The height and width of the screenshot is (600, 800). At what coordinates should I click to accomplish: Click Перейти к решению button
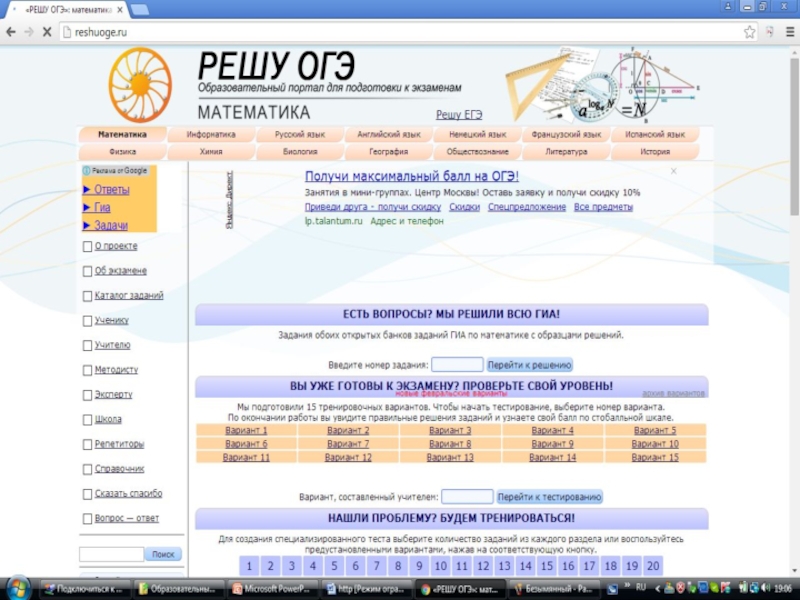point(530,365)
